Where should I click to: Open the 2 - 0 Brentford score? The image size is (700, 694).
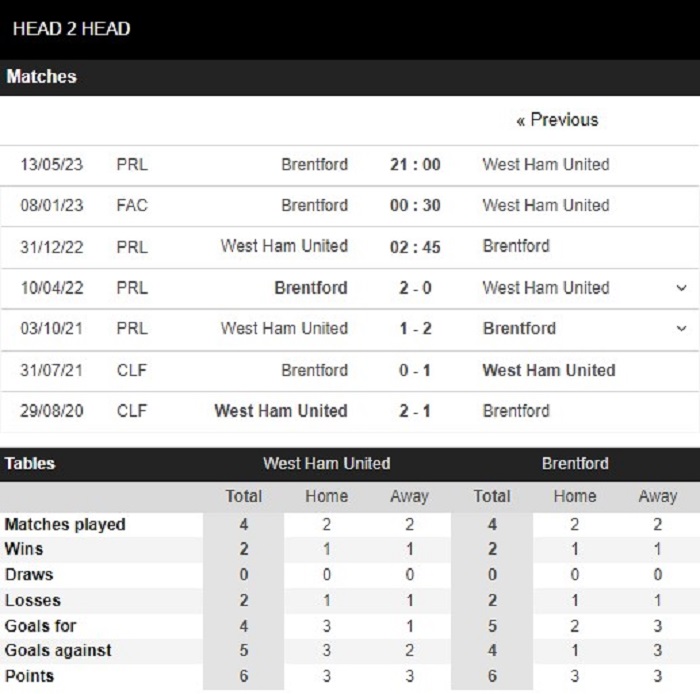pos(415,288)
